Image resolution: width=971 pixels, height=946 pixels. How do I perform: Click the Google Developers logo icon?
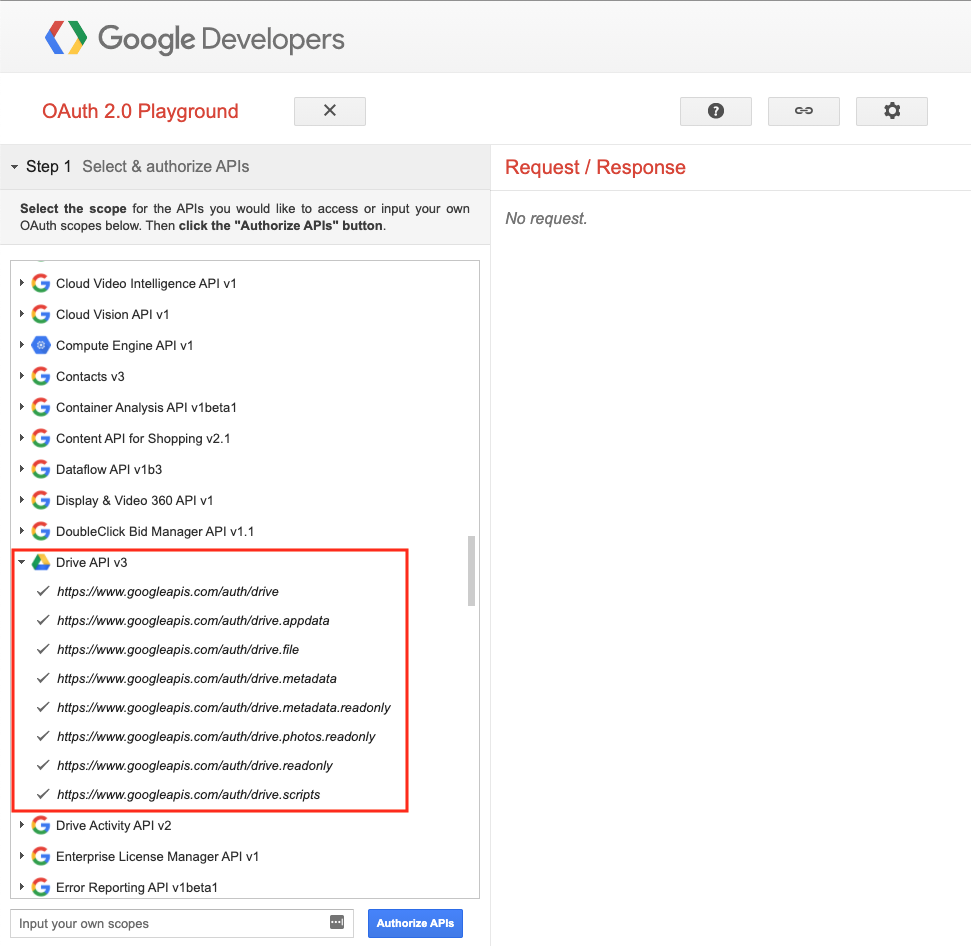(x=66, y=38)
